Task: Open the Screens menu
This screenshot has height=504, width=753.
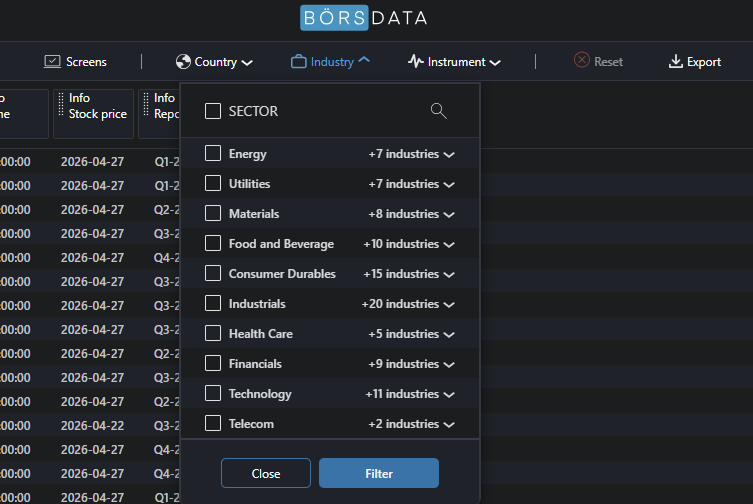Action: pyautogui.click(x=75, y=61)
